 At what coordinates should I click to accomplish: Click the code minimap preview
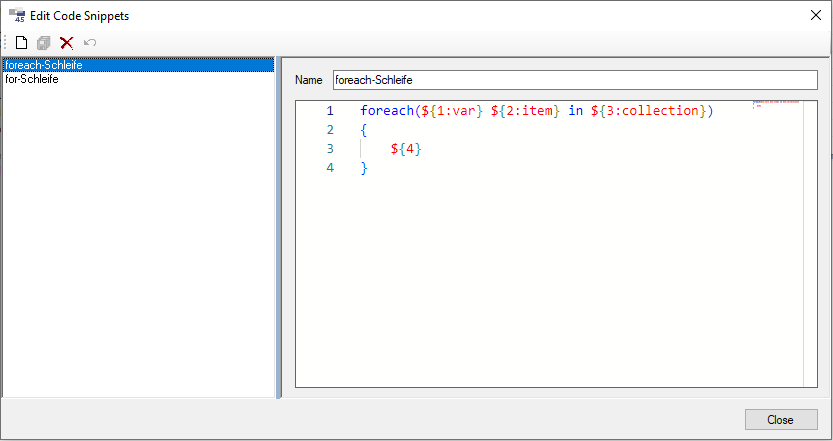coord(777,103)
